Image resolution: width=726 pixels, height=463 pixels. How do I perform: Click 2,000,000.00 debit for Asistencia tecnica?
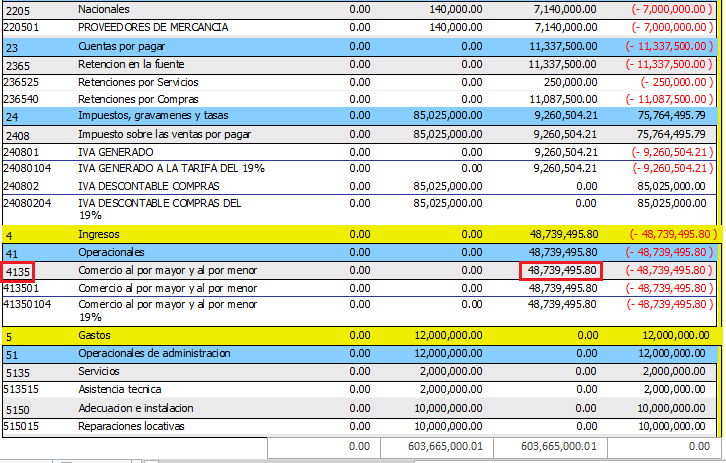coord(451,389)
